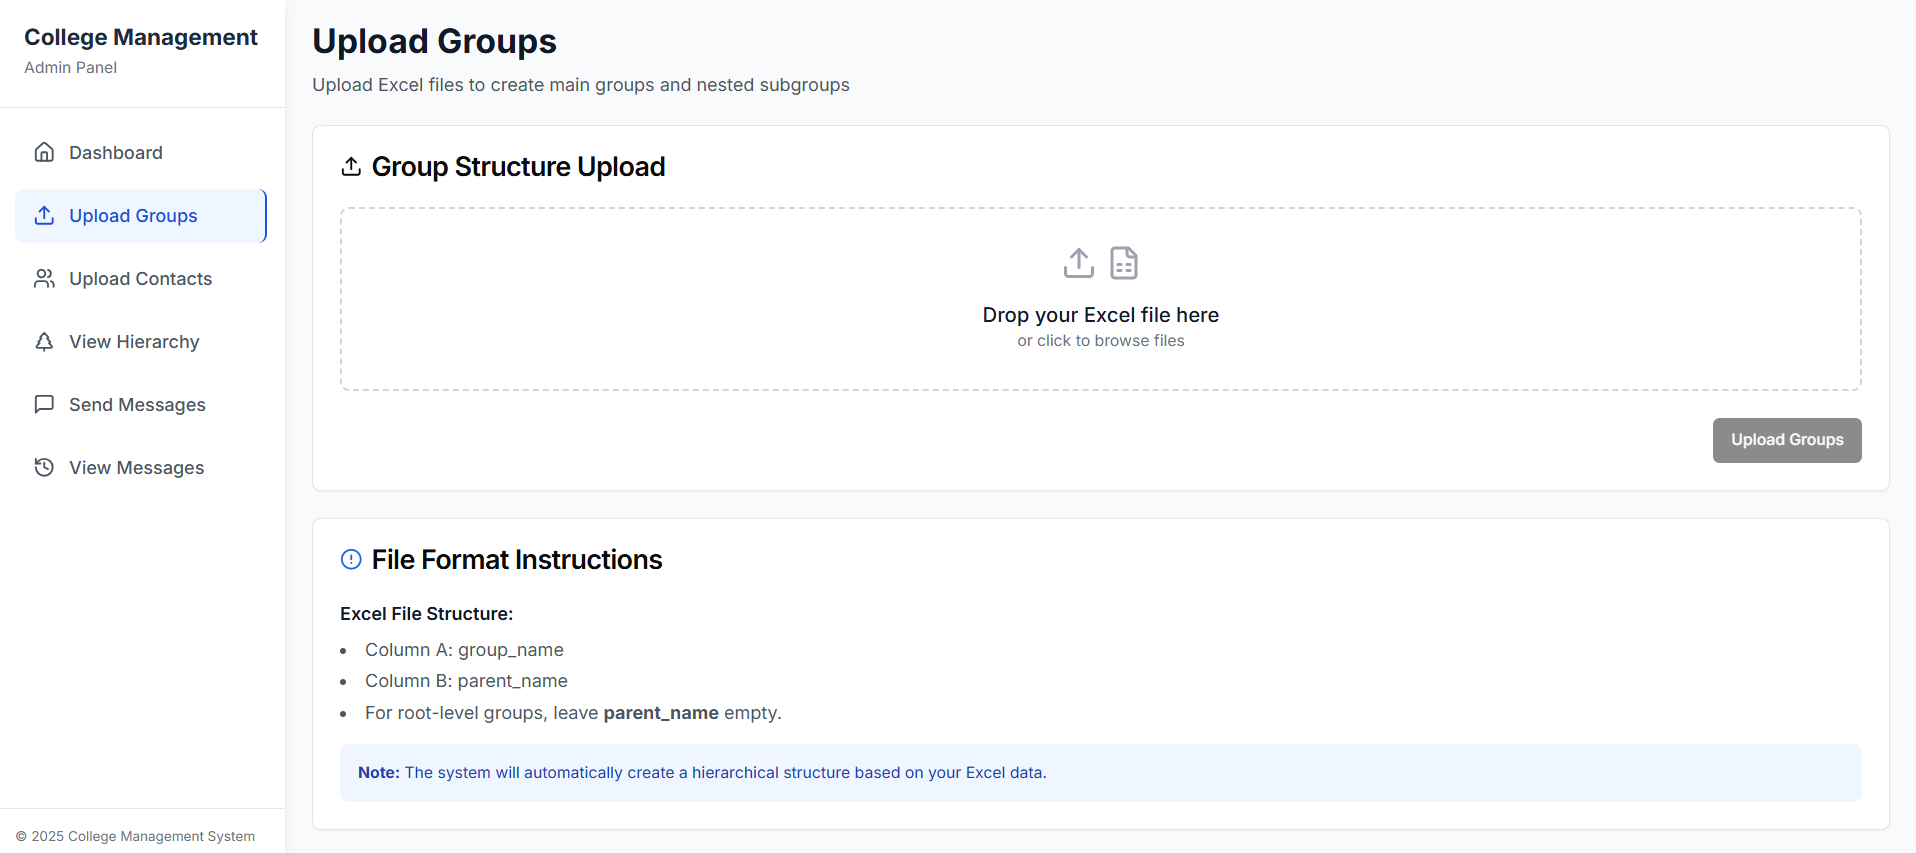
Task: Open the Dashboard menu item
Action: [141, 152]
